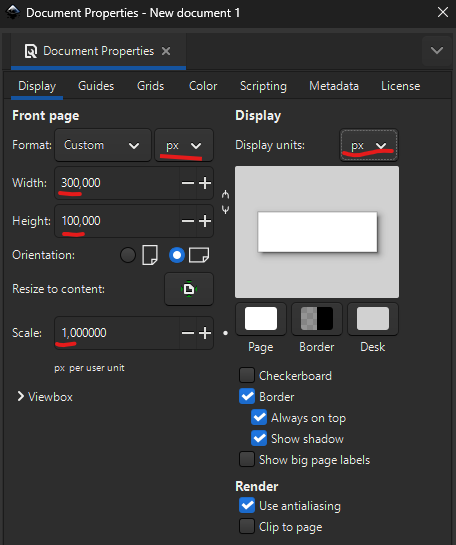Screen dimensions: 456x545
Task: Go to the Color tab
Action: tap(203, 86)
